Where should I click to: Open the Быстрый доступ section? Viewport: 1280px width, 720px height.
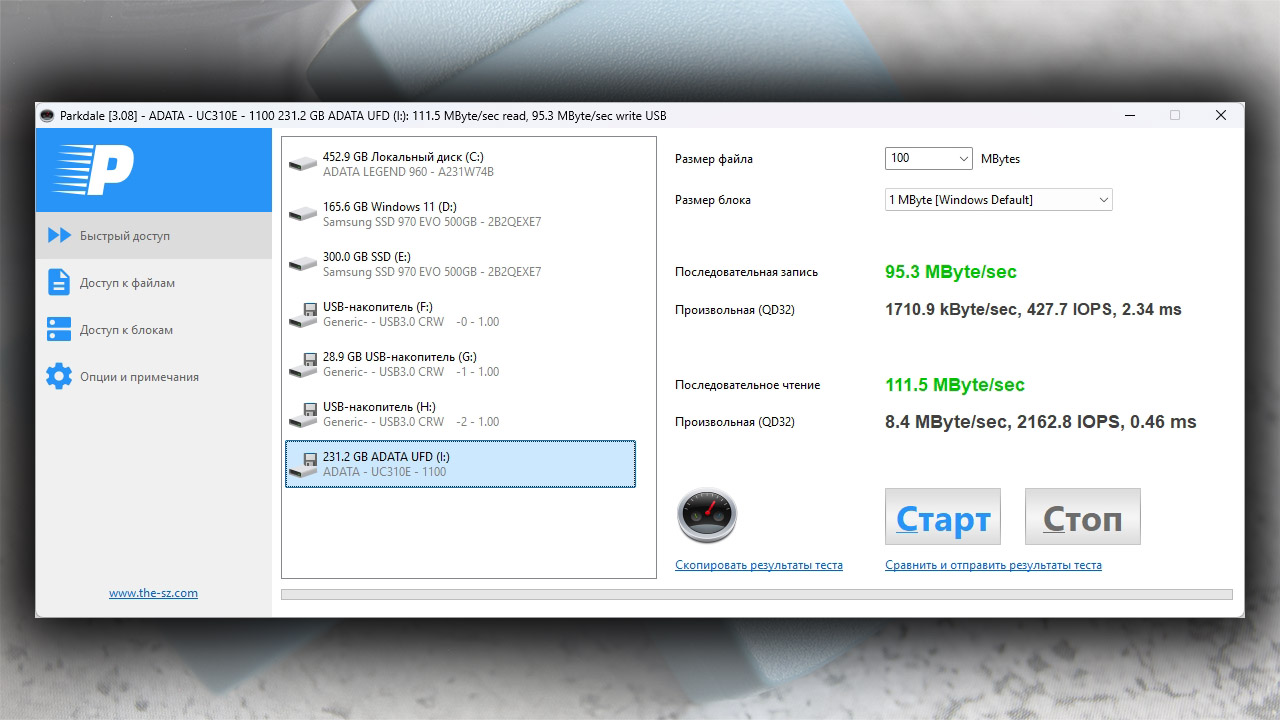(x=154, y=236)
